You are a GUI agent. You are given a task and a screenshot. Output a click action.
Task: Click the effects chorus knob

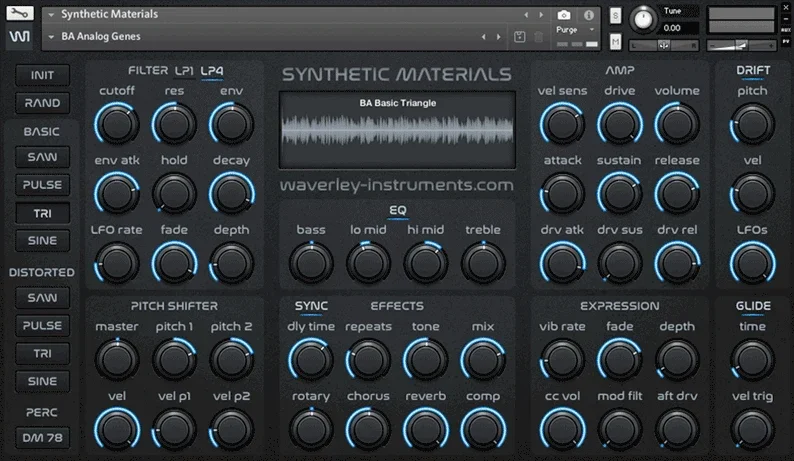[x=368, y=429]
